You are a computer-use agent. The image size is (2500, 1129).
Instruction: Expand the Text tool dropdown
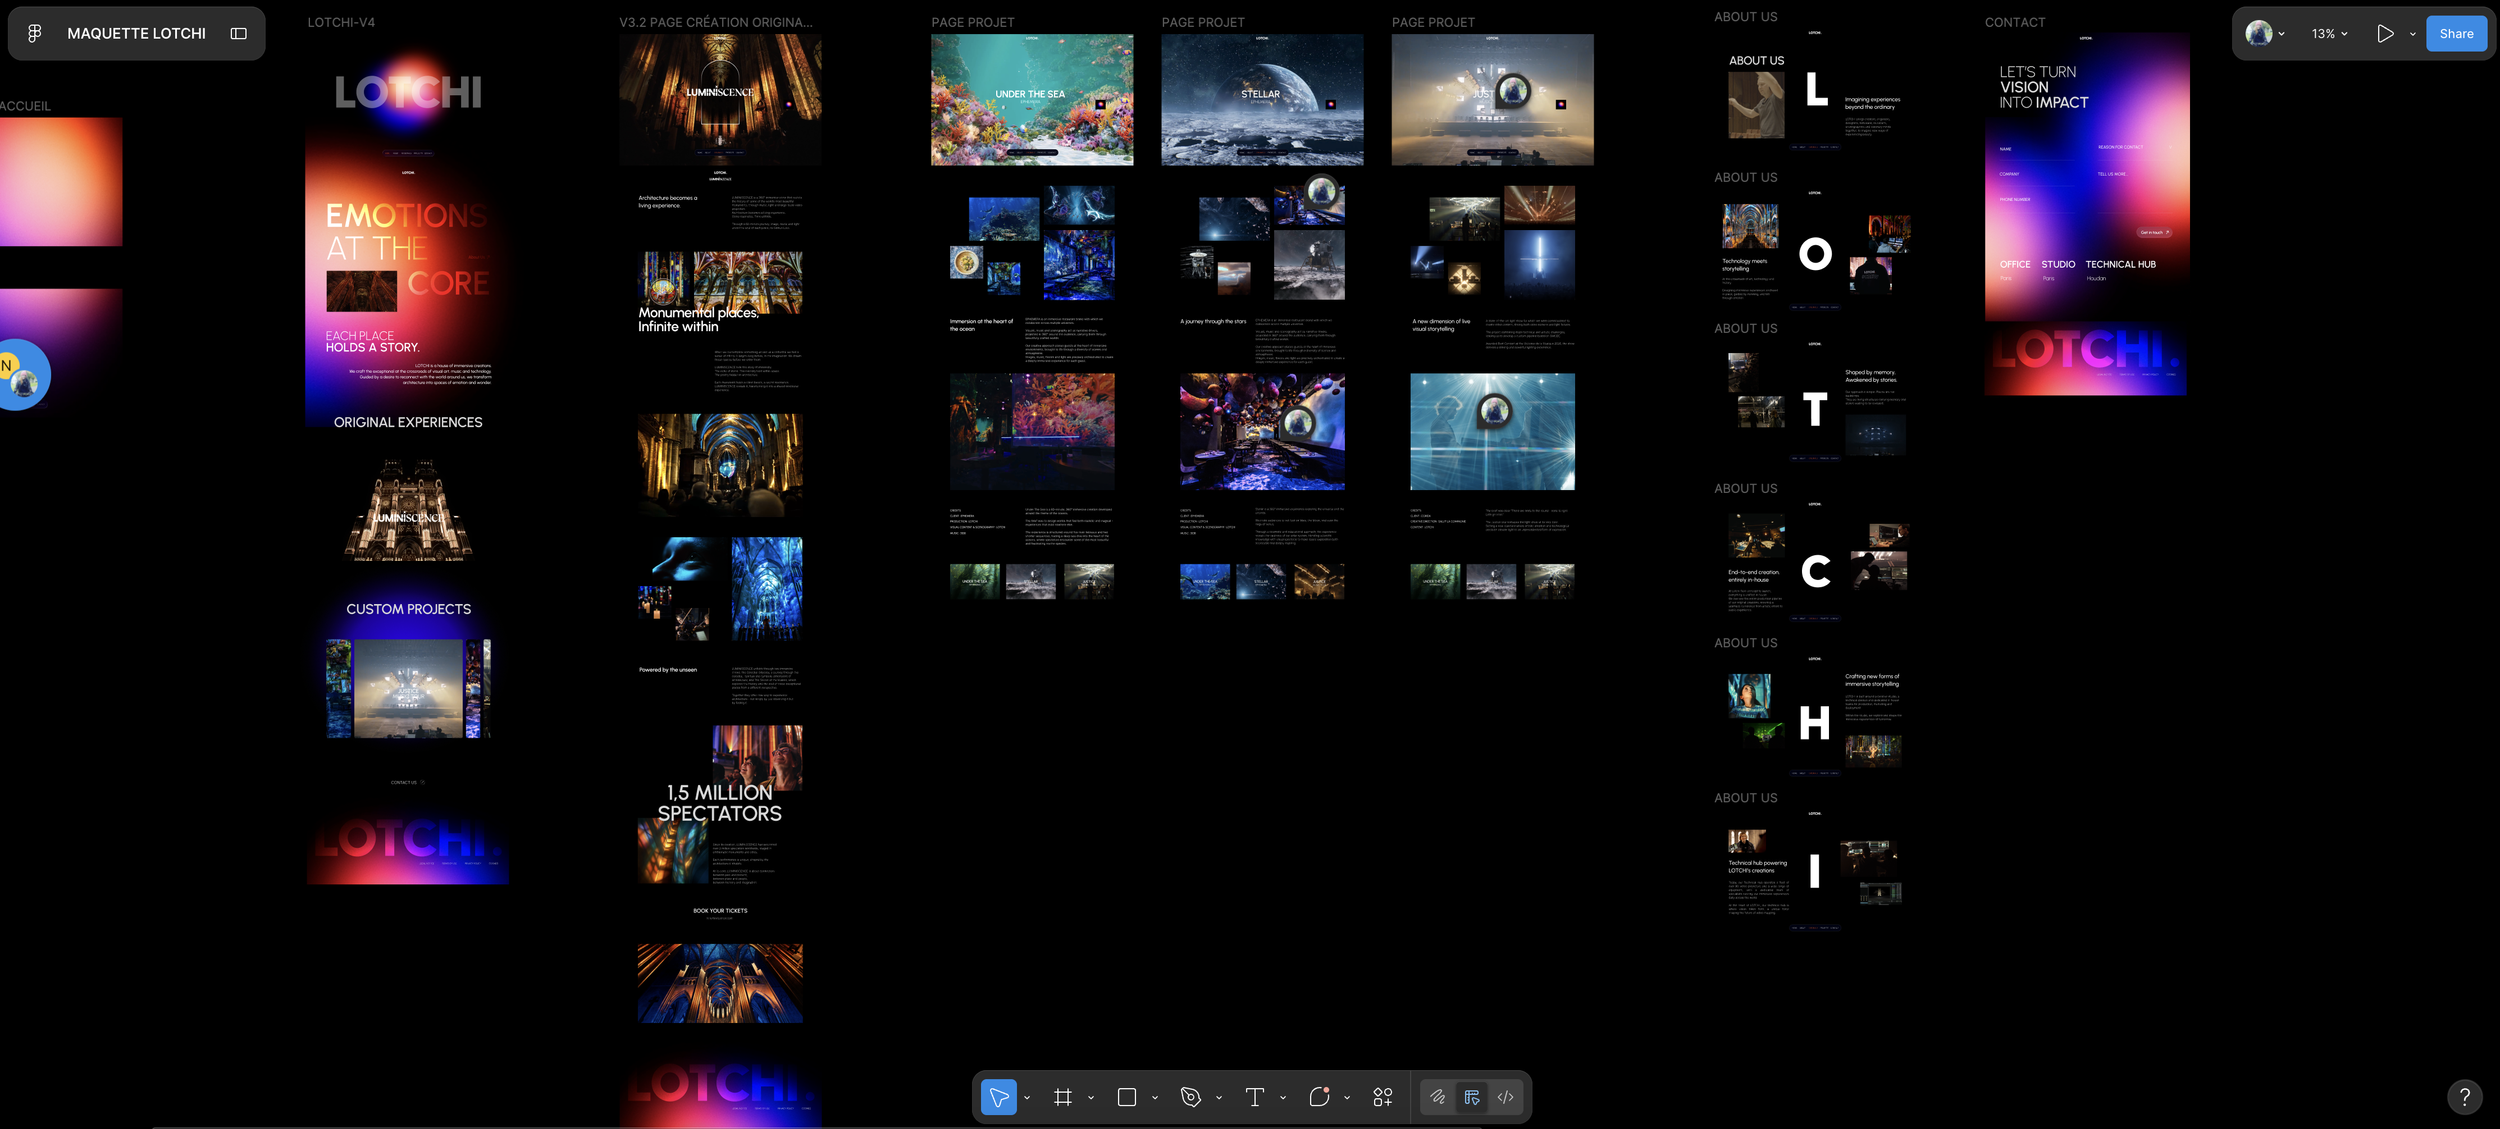coord(1283,1098)
